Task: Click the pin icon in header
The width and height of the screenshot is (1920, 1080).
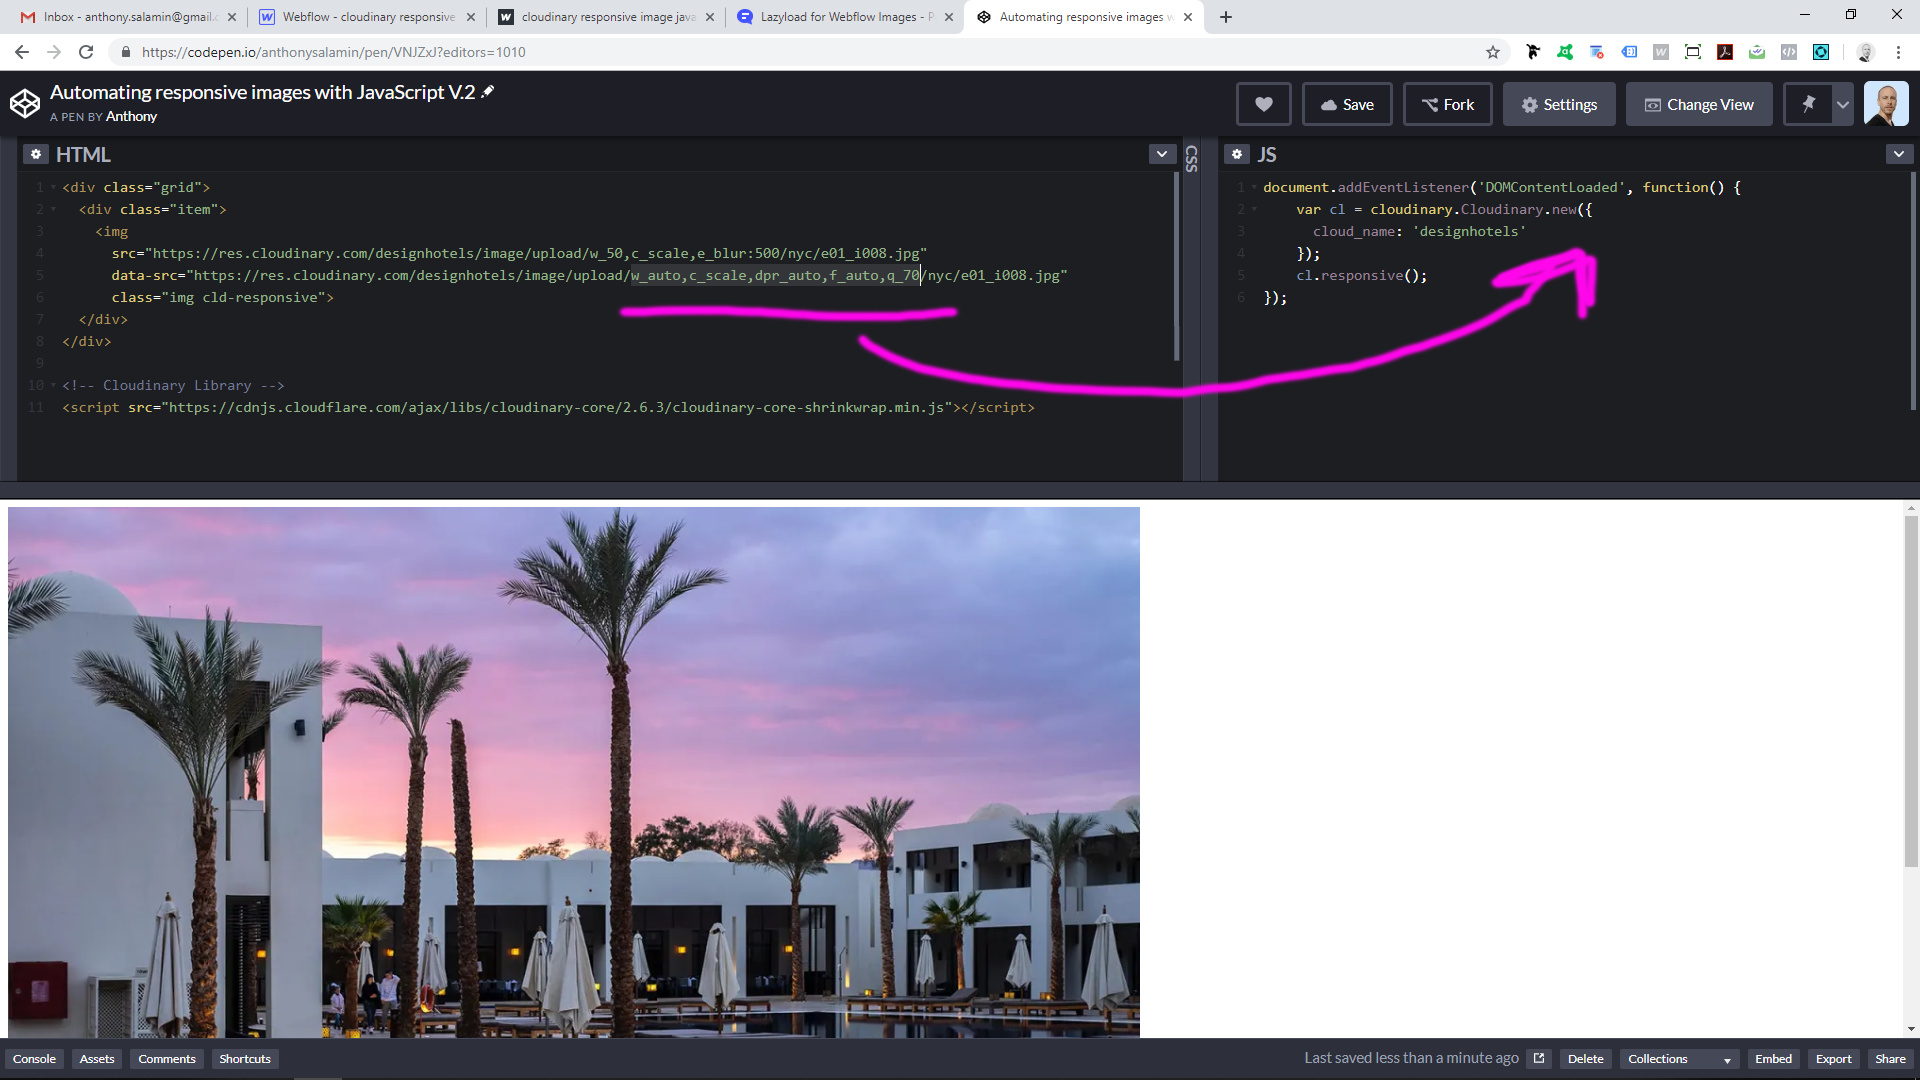Action: (1808, 104)
